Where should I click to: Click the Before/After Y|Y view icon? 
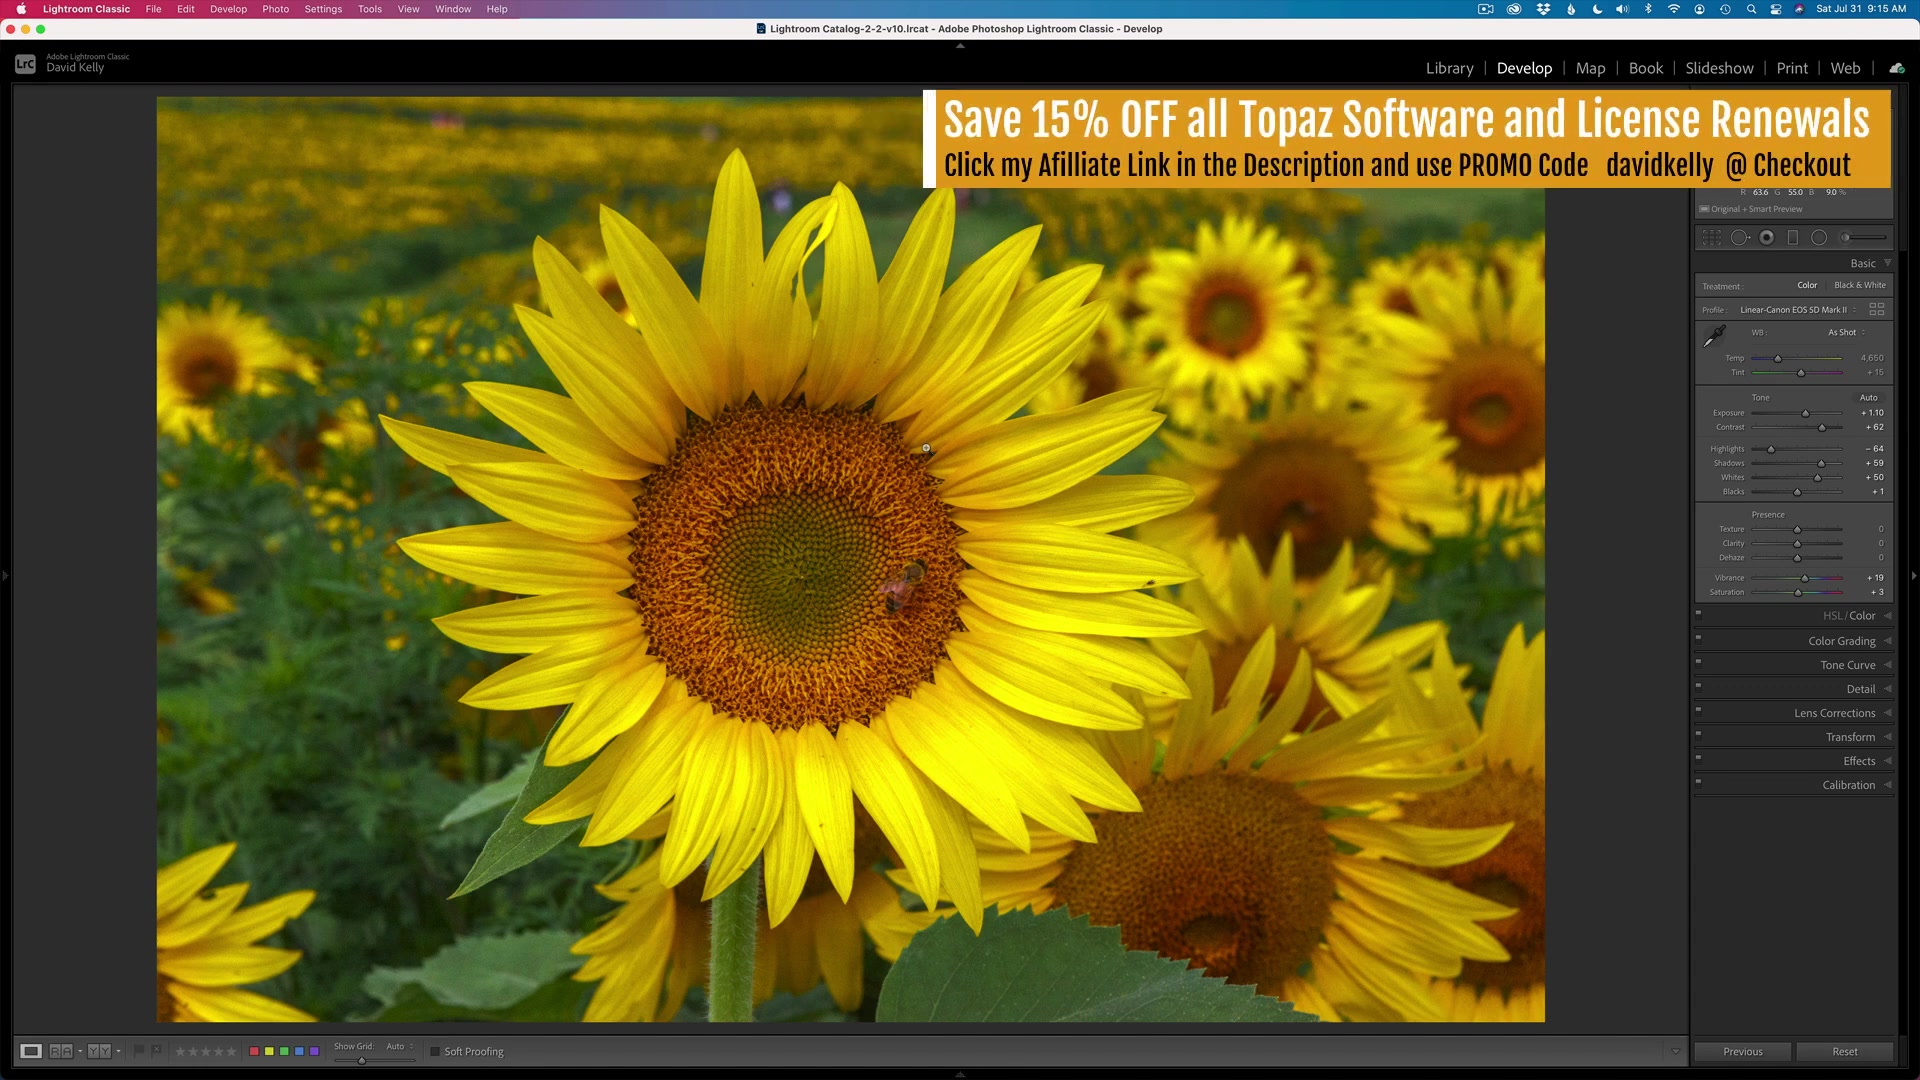(99, 1051)
